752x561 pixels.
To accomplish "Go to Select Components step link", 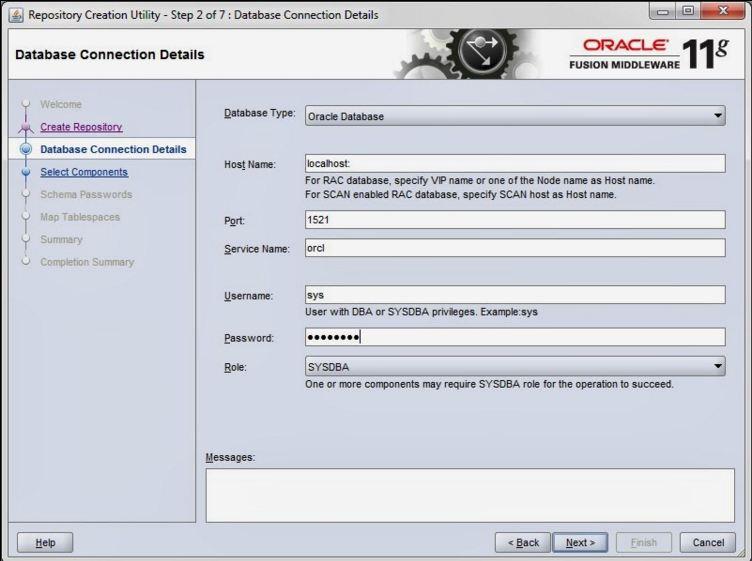I will click(84, 172).
